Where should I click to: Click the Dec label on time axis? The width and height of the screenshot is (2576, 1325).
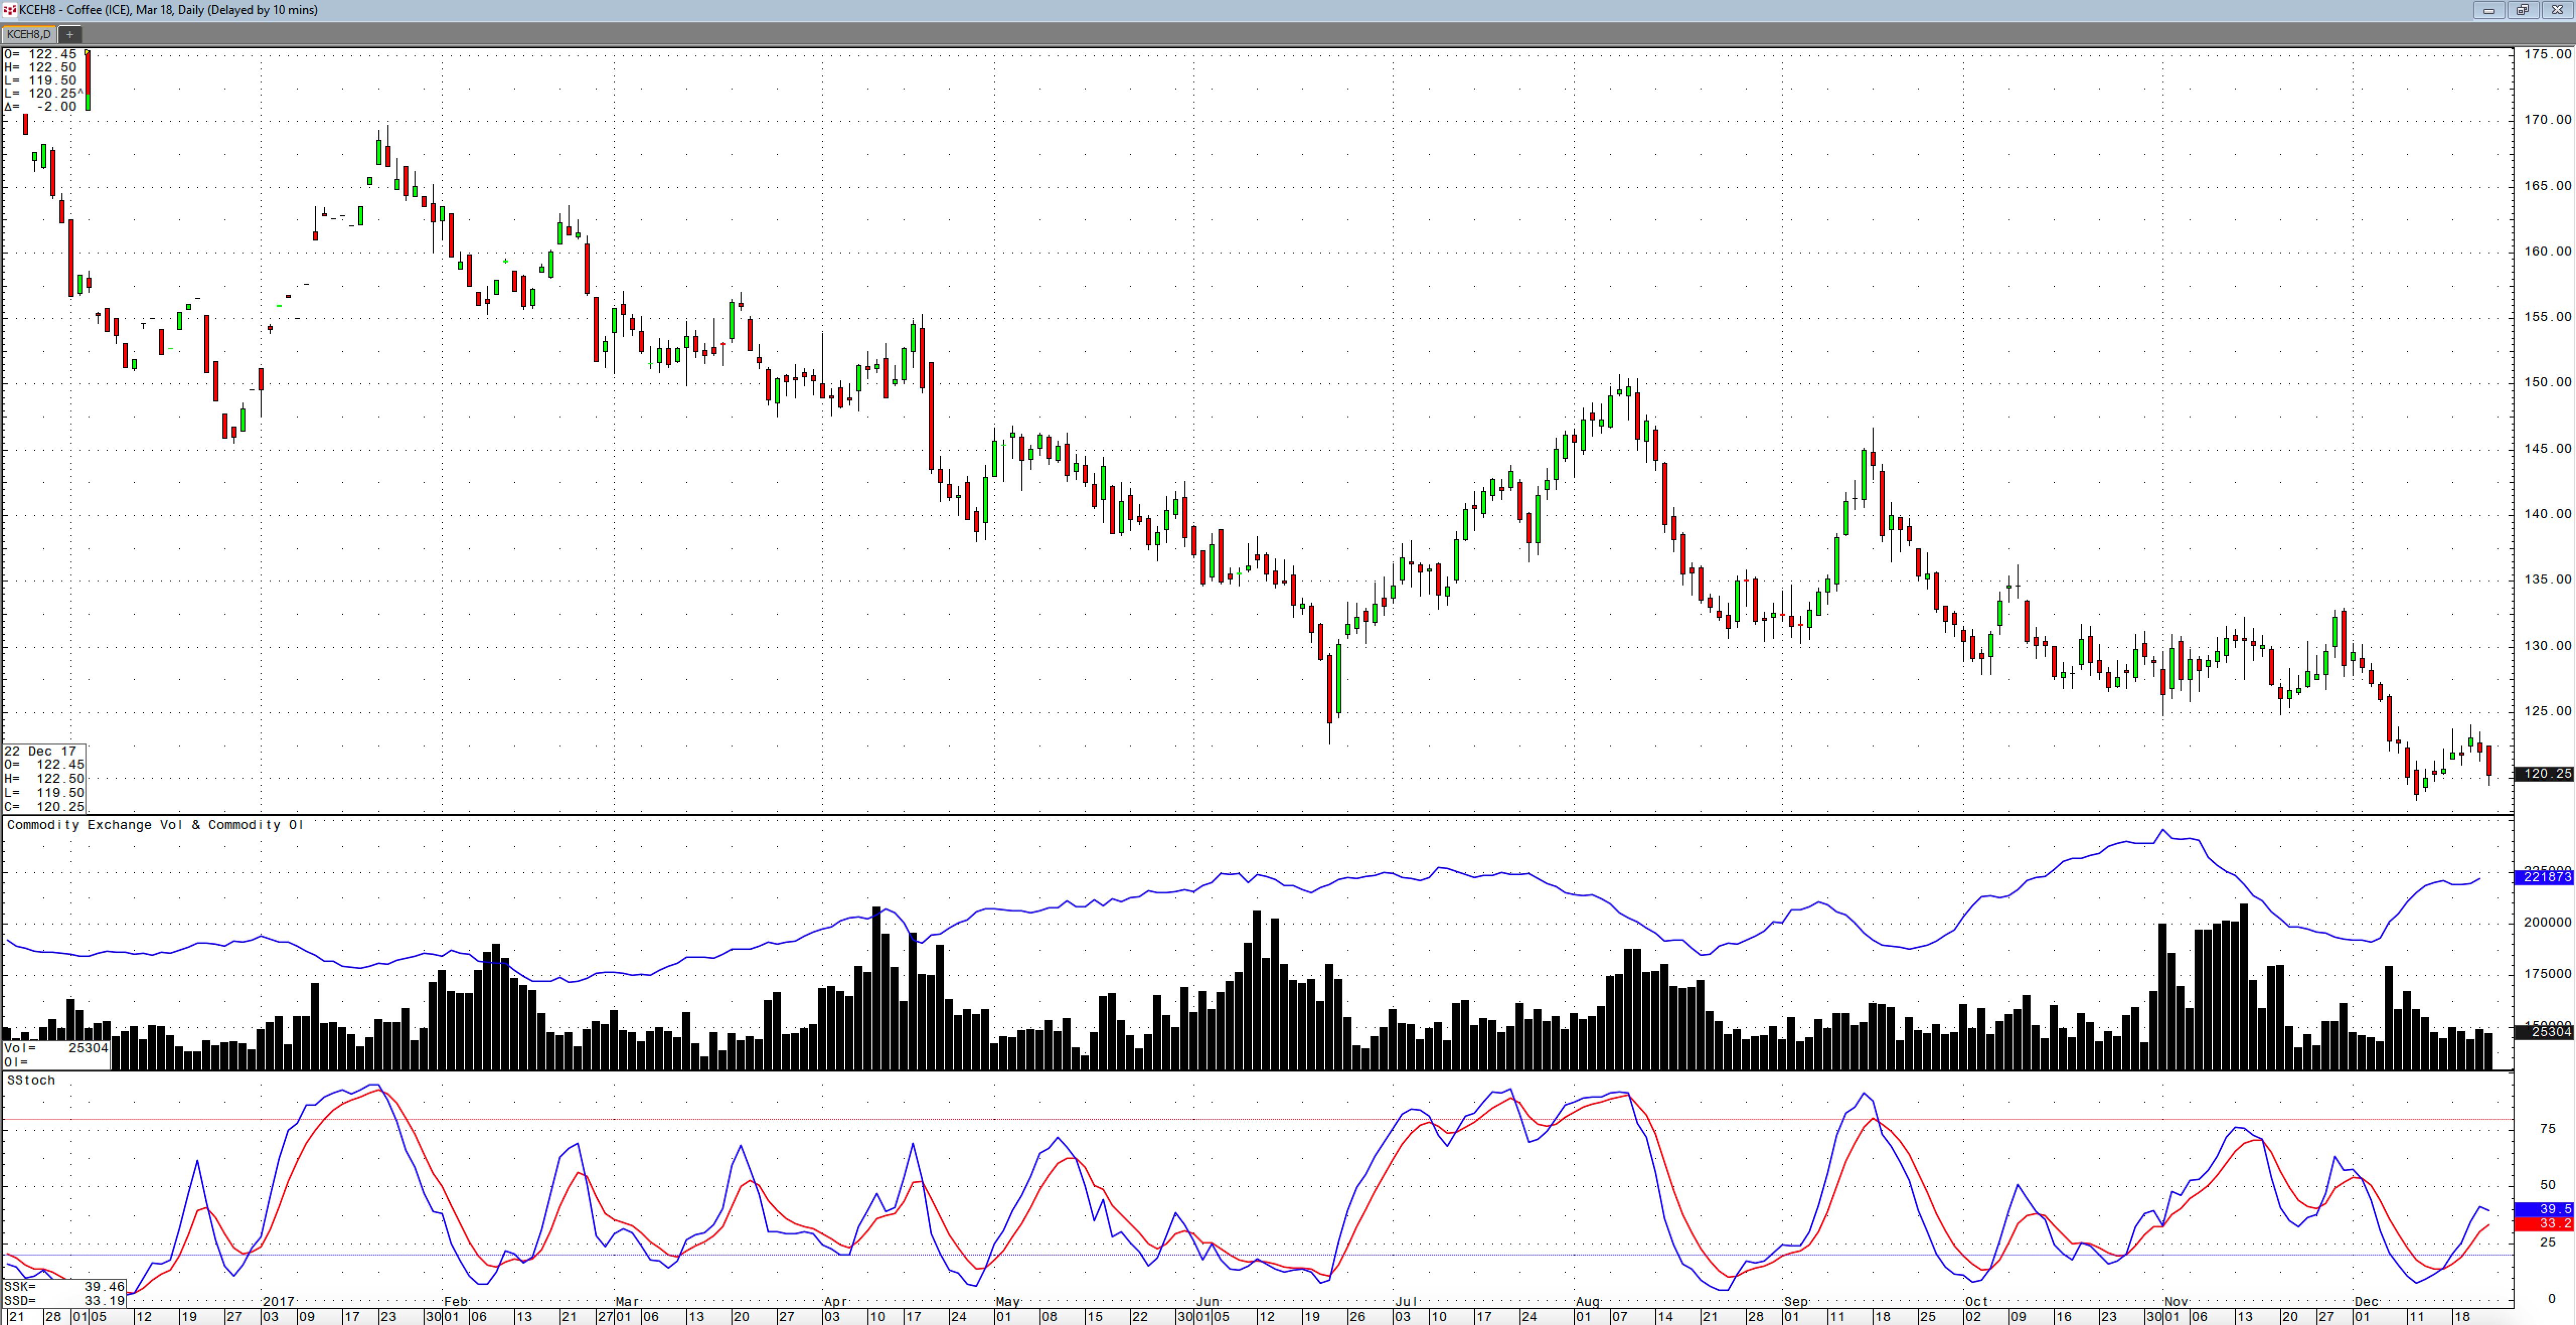tap(2366, 1301)
